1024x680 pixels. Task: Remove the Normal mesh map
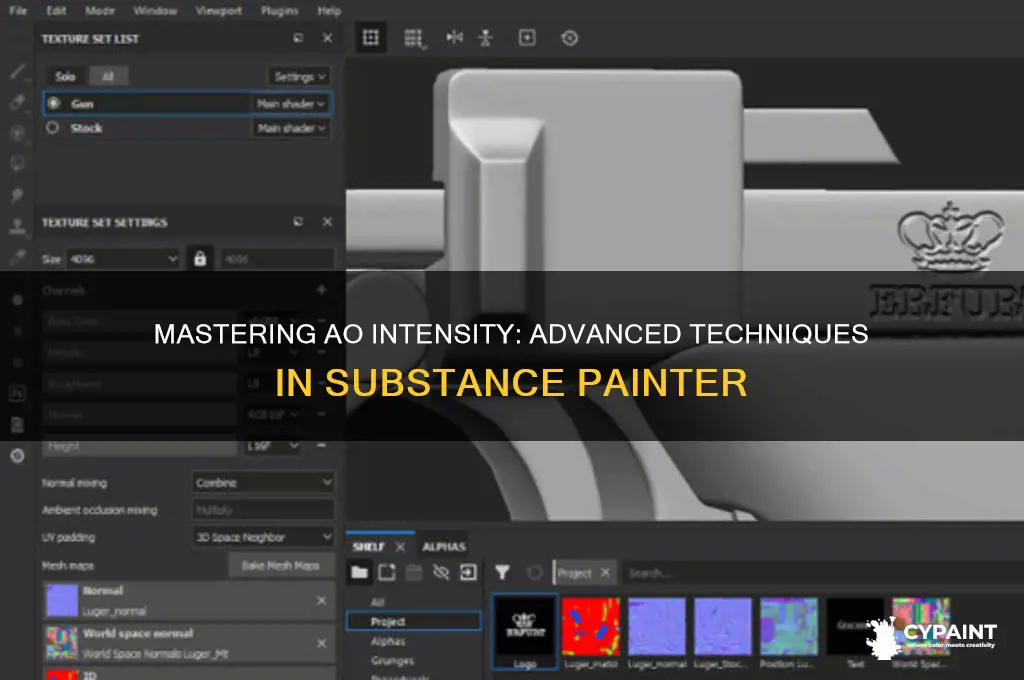point(321,600)
